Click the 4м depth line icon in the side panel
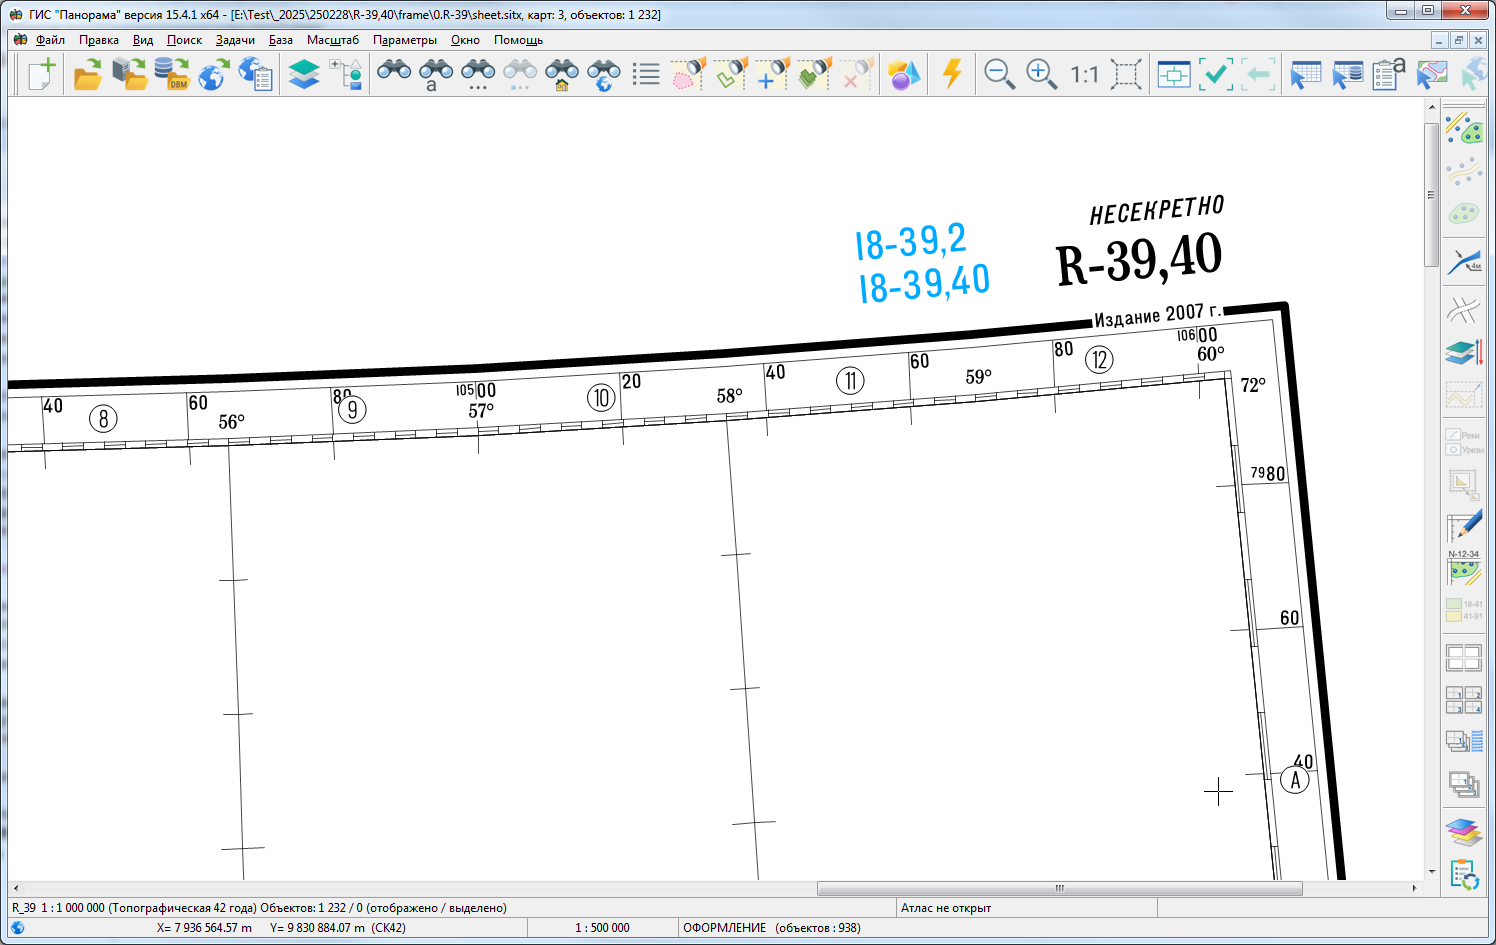Screen dimensions: 1496x945 (1464, 261)
